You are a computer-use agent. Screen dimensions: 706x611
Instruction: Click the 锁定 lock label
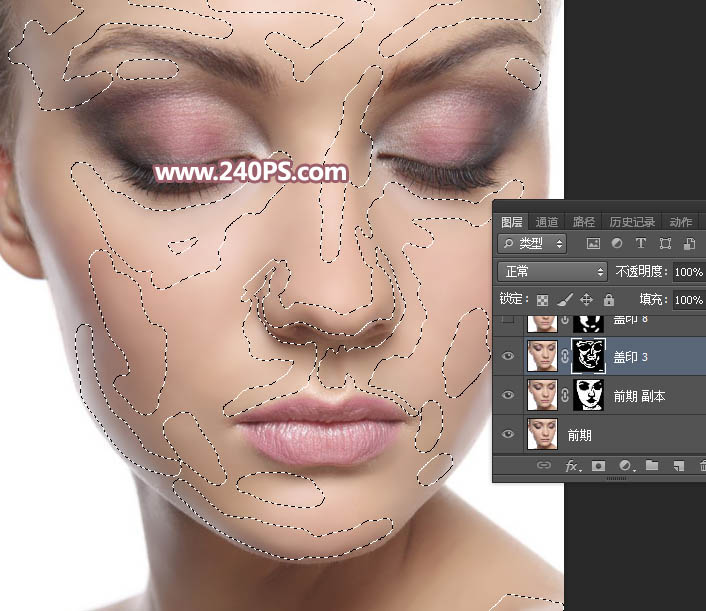[x=514, y=299]
